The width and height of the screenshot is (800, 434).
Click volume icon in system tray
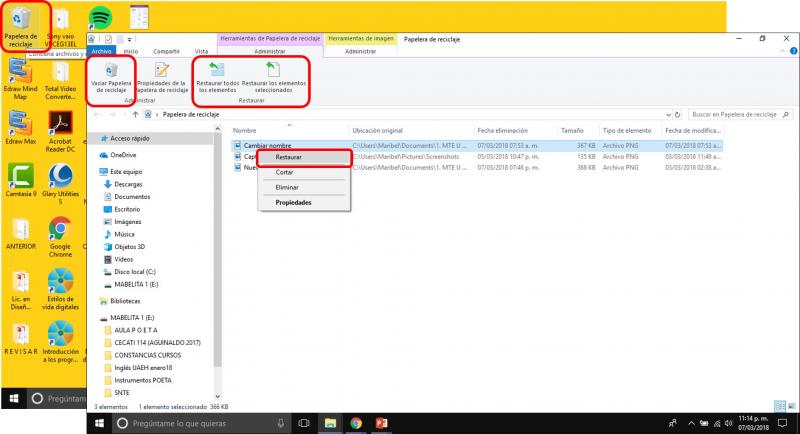click(728, 423)
